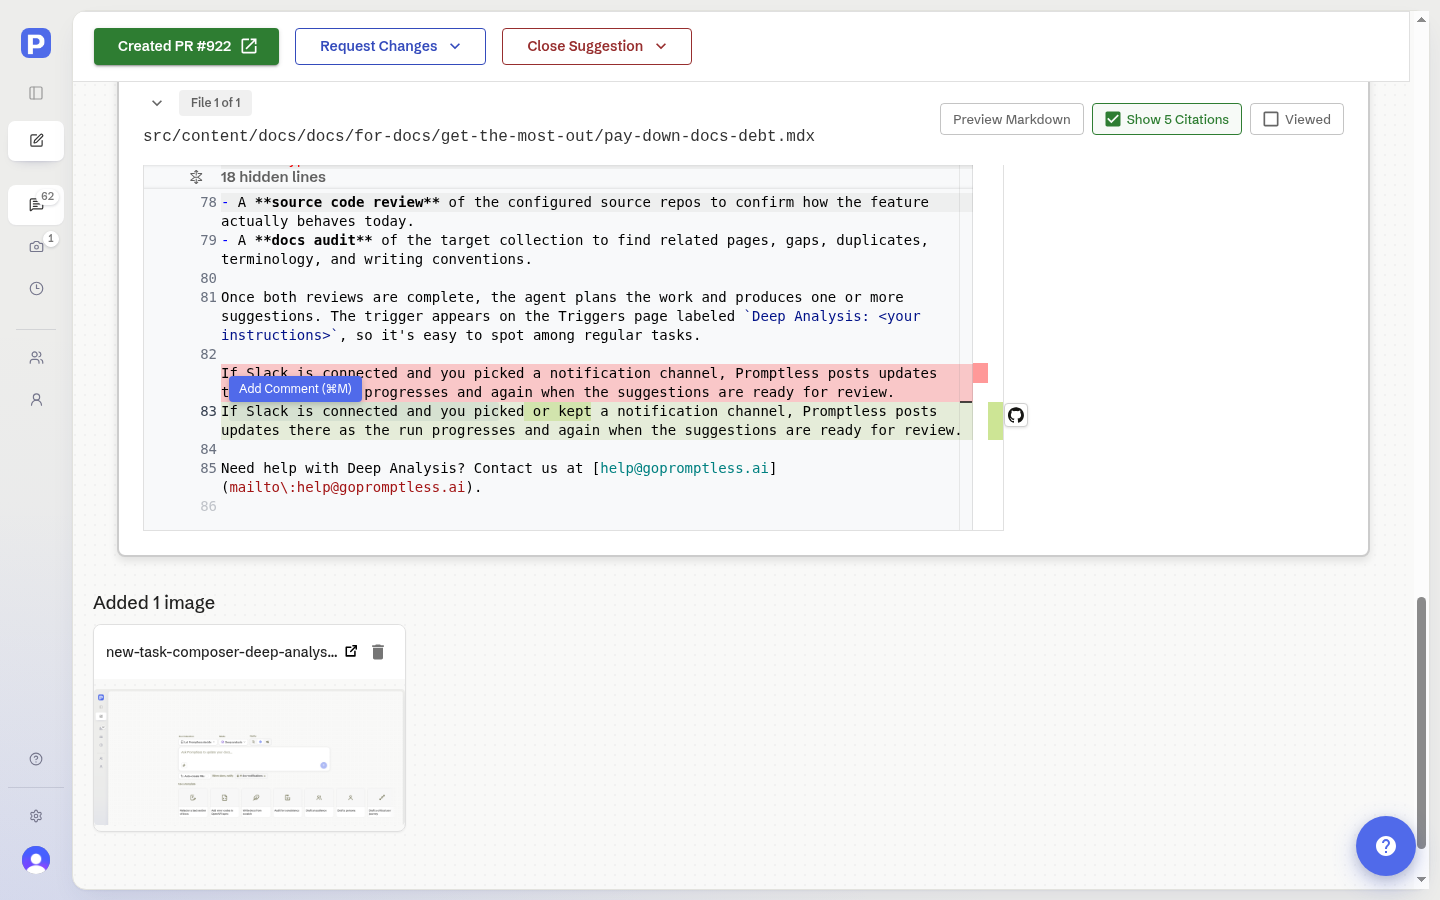Click the scroll down arrow at bottom right
The height and width of the screenshot is (900, 1440).
[1422, 880]
